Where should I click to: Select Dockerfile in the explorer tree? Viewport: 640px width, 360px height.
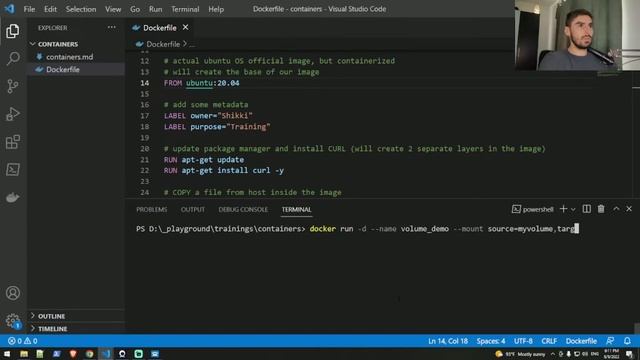click(76, 69)
